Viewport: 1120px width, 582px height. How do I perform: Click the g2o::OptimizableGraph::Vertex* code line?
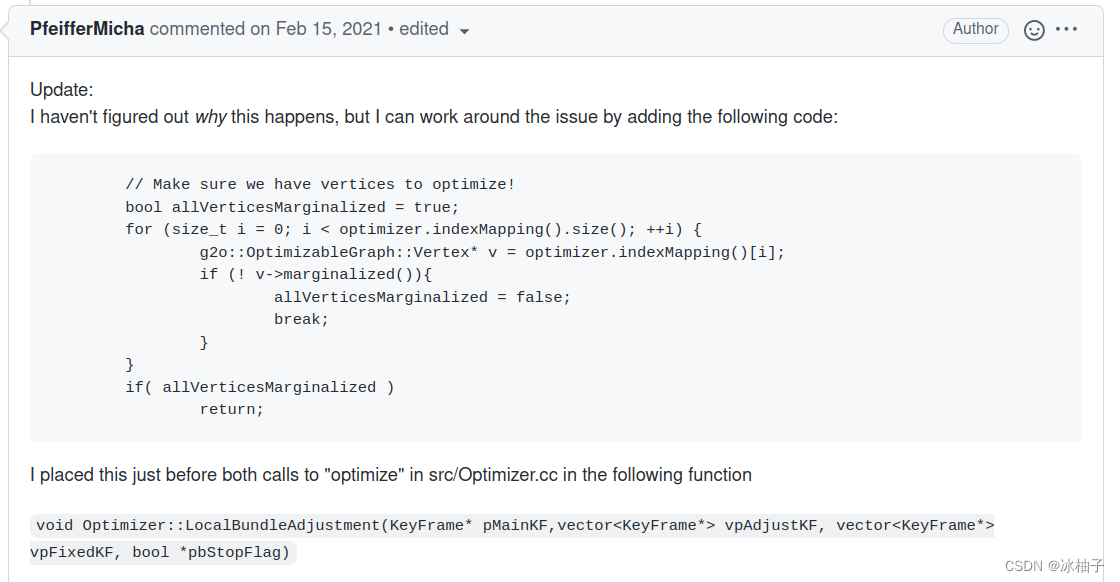tap(492, 252)
